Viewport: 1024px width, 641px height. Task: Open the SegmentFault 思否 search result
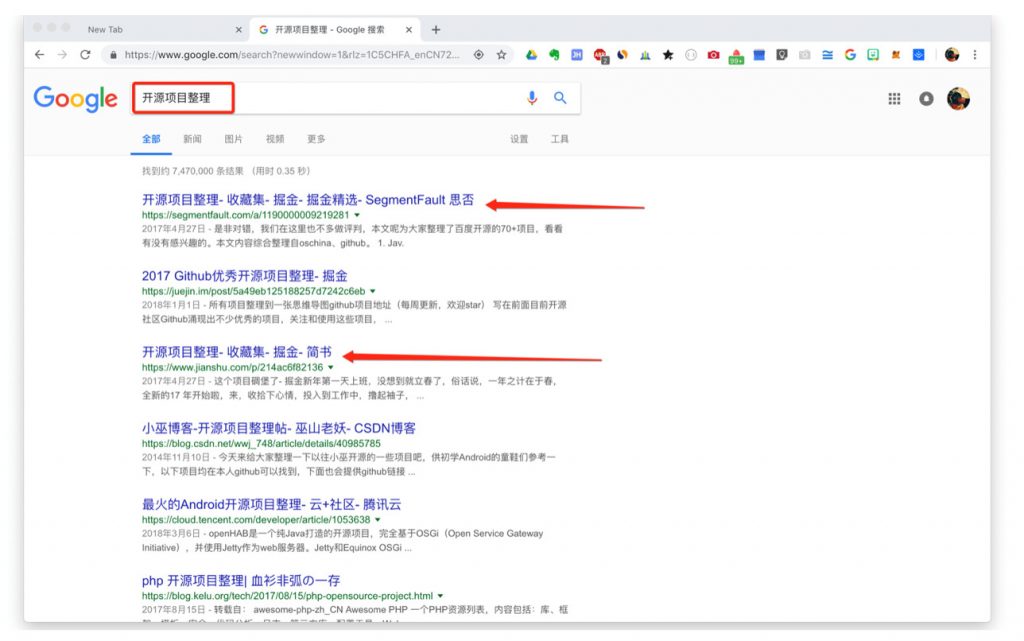(308, 200)
